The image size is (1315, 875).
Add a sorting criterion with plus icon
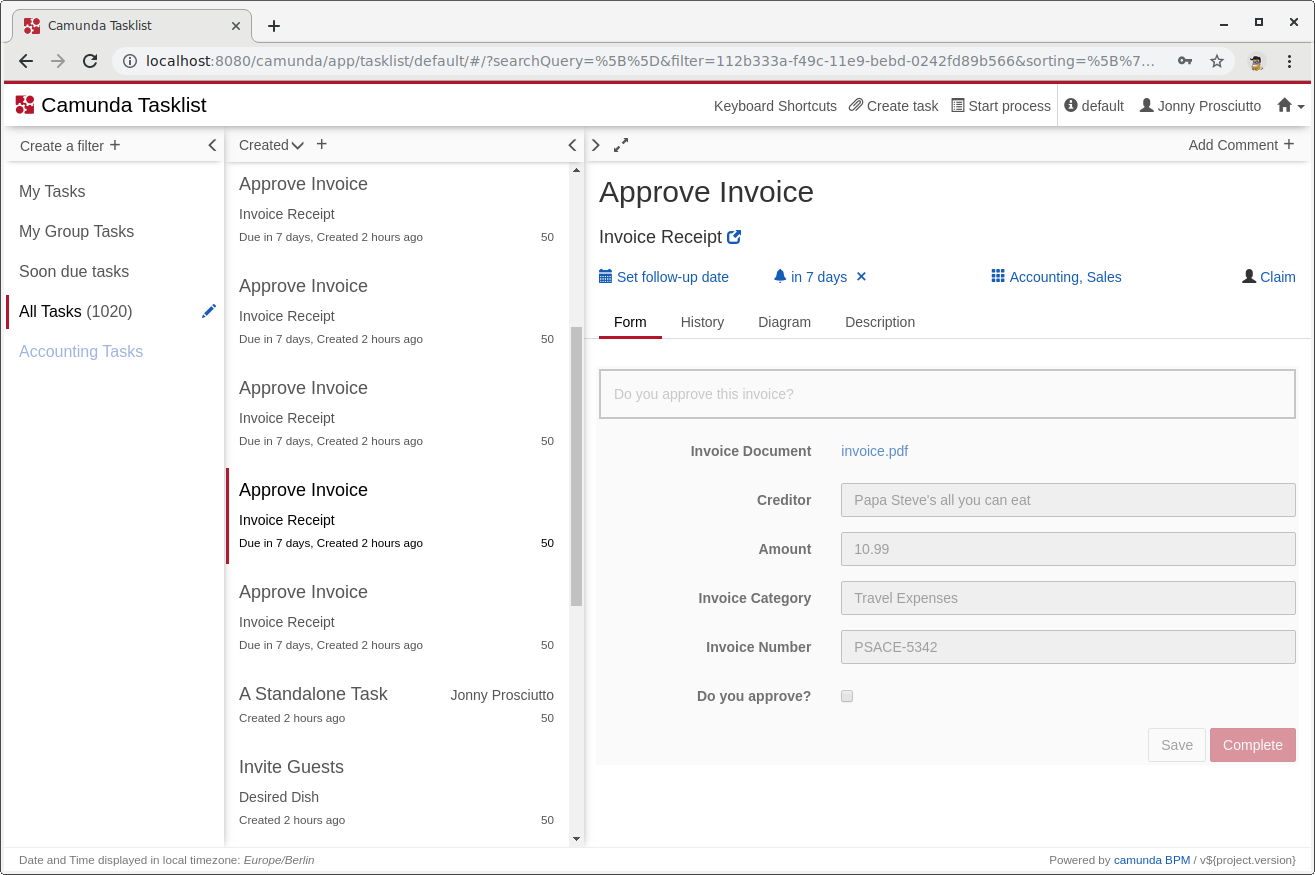tap(322, 144)
